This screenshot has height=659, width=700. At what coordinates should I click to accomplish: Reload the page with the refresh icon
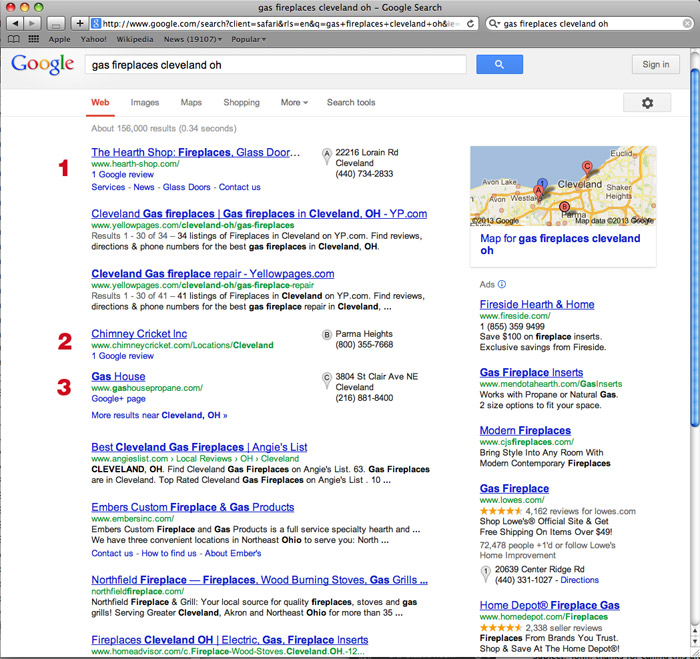[x=470, y=24]
